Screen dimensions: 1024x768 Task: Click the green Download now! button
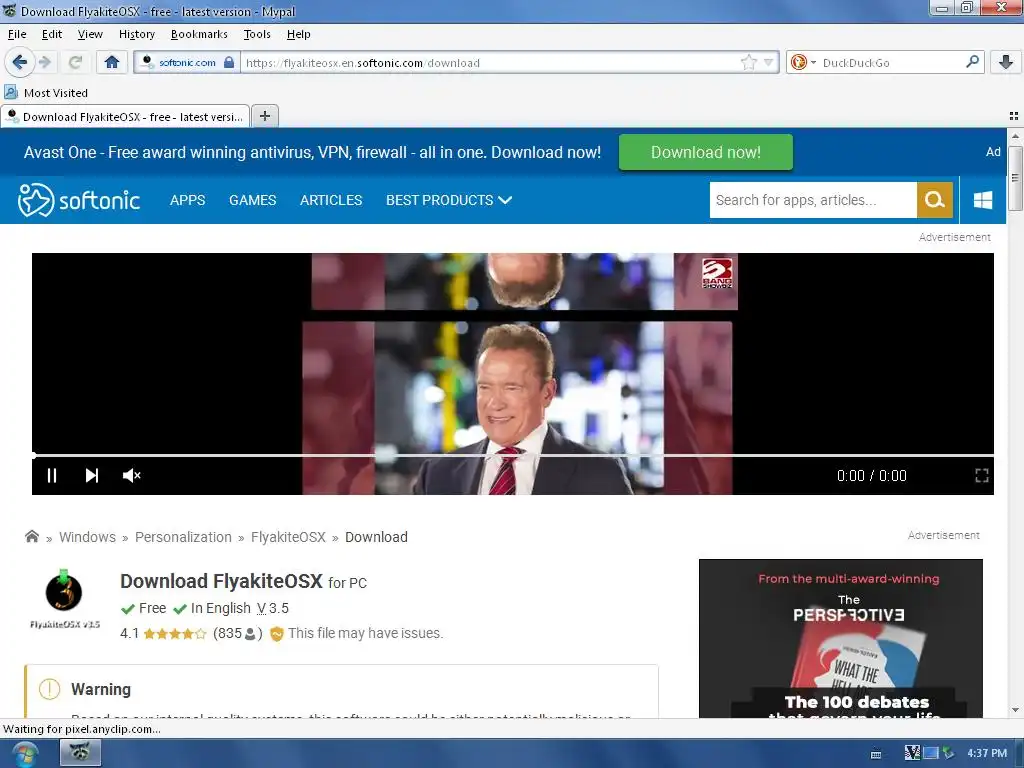[705, 152]
